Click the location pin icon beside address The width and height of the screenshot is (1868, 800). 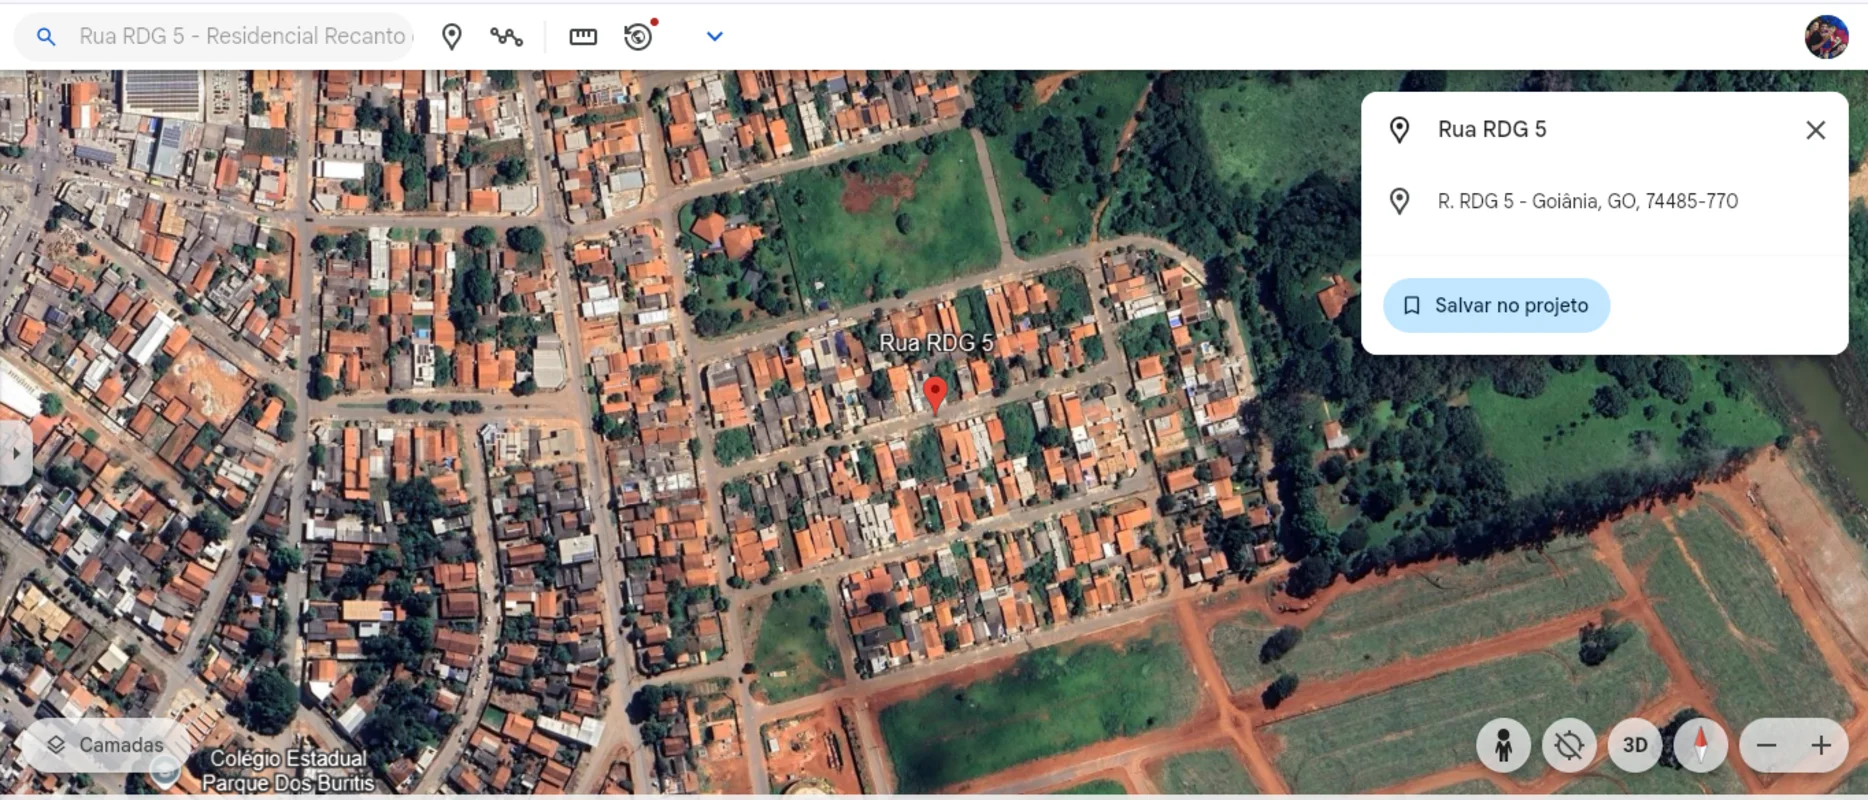click(x=1400, y=201)
